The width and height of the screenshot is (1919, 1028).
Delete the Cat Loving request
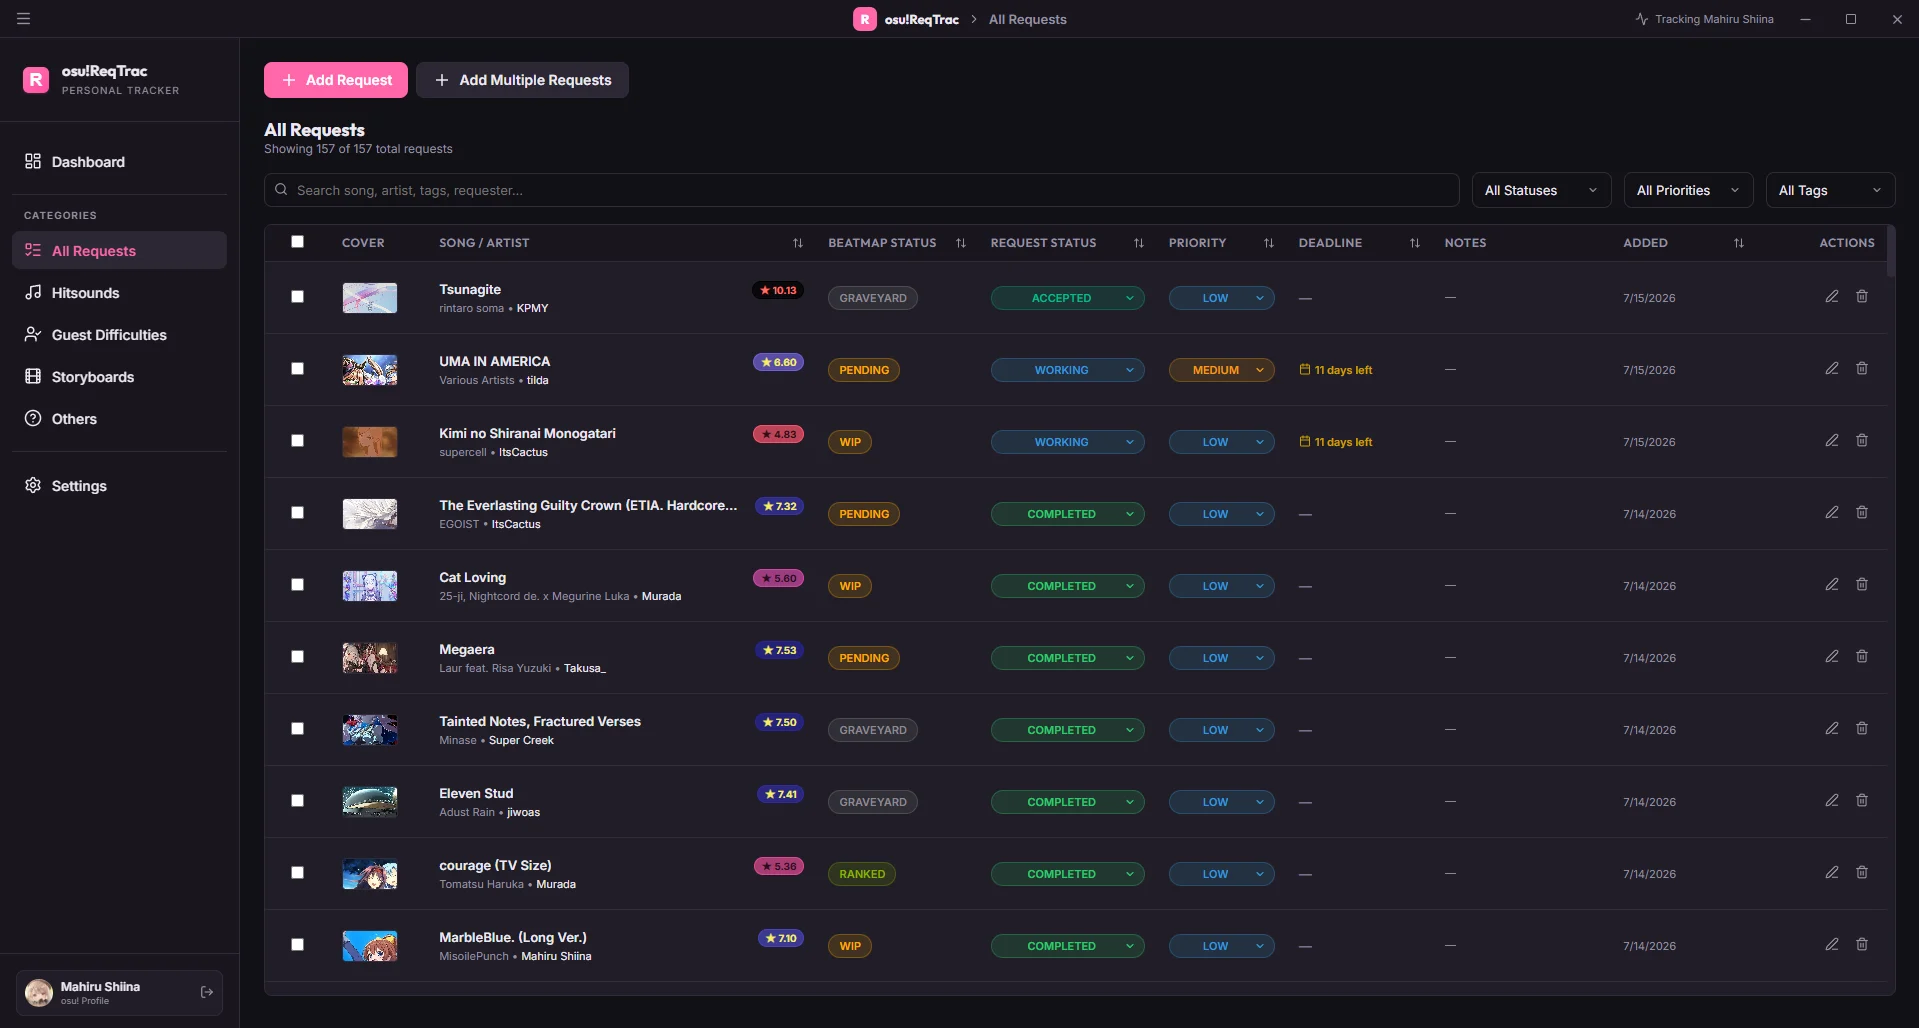point(1862,585)
